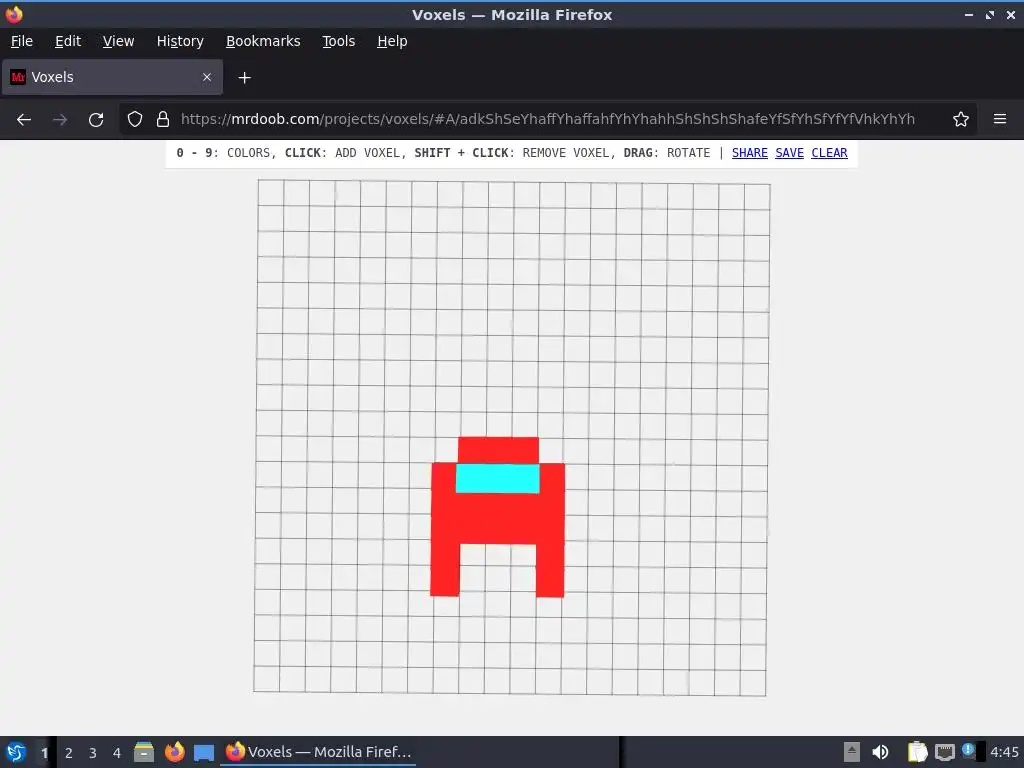Open the file manager from the taskbar
1024x768 pixels.
(x=144, y=752)
